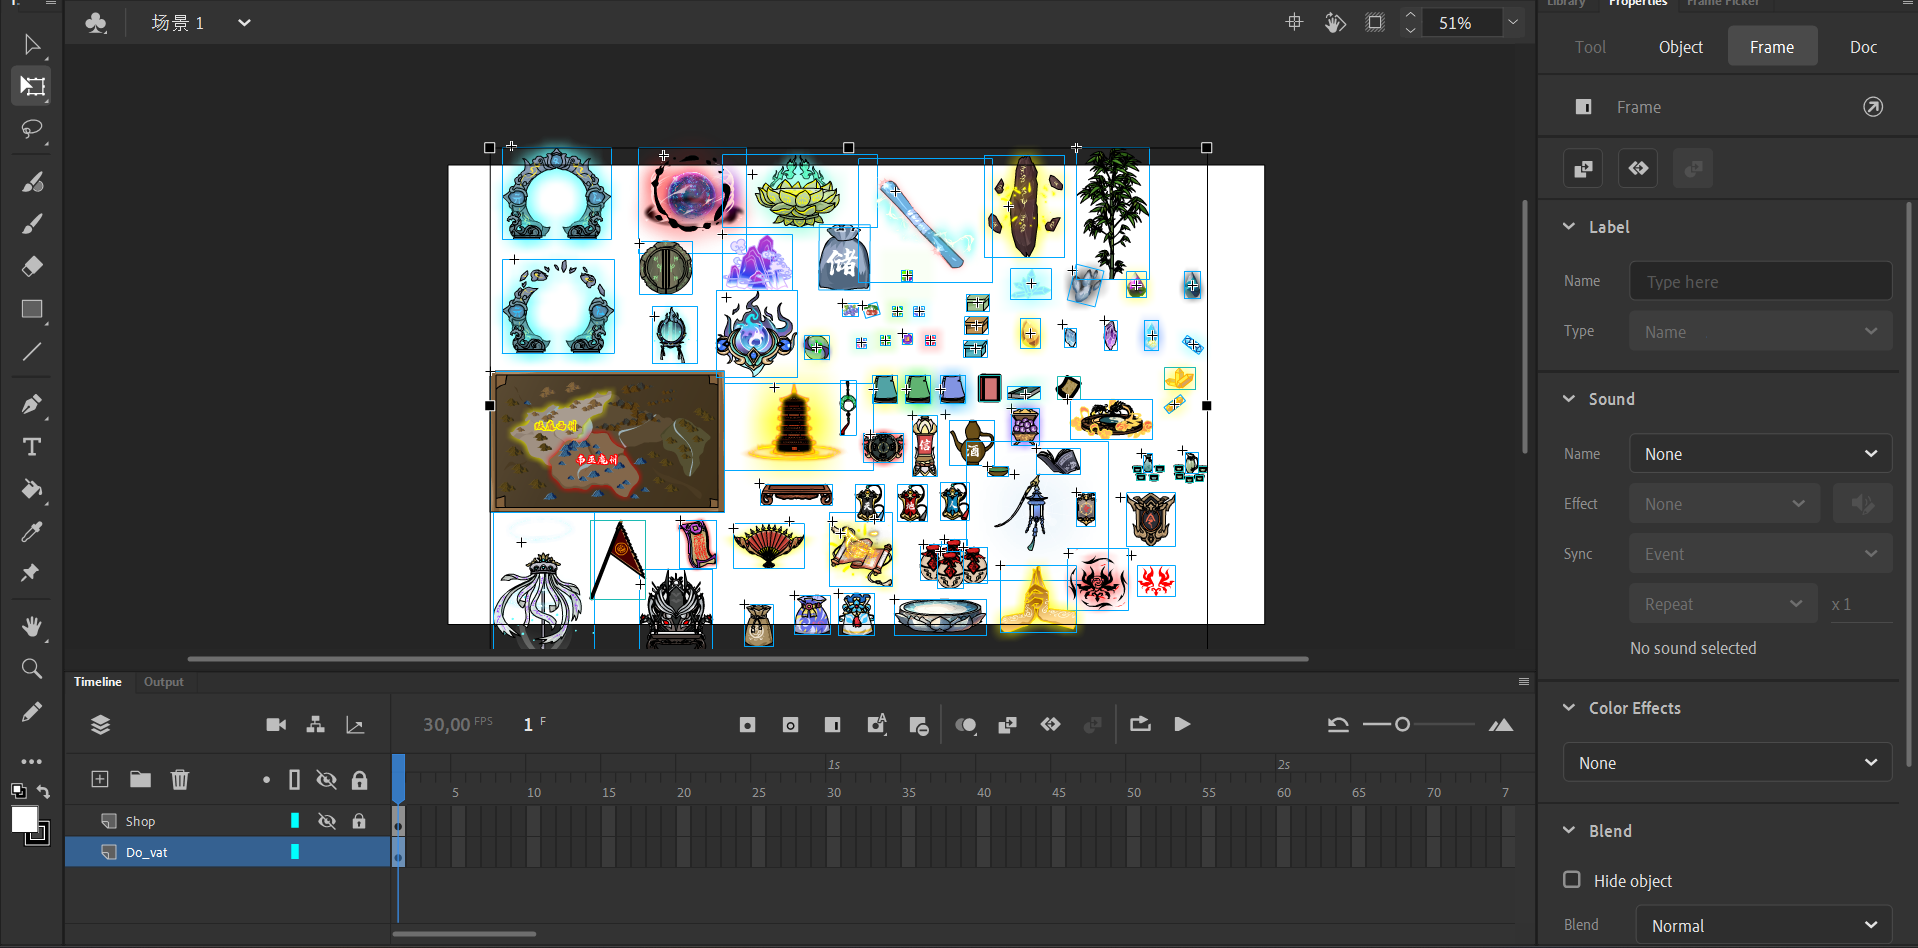The width and height of the screenshot is (1918, 948).
Task: Choose the Text tool
Action: 32,447
